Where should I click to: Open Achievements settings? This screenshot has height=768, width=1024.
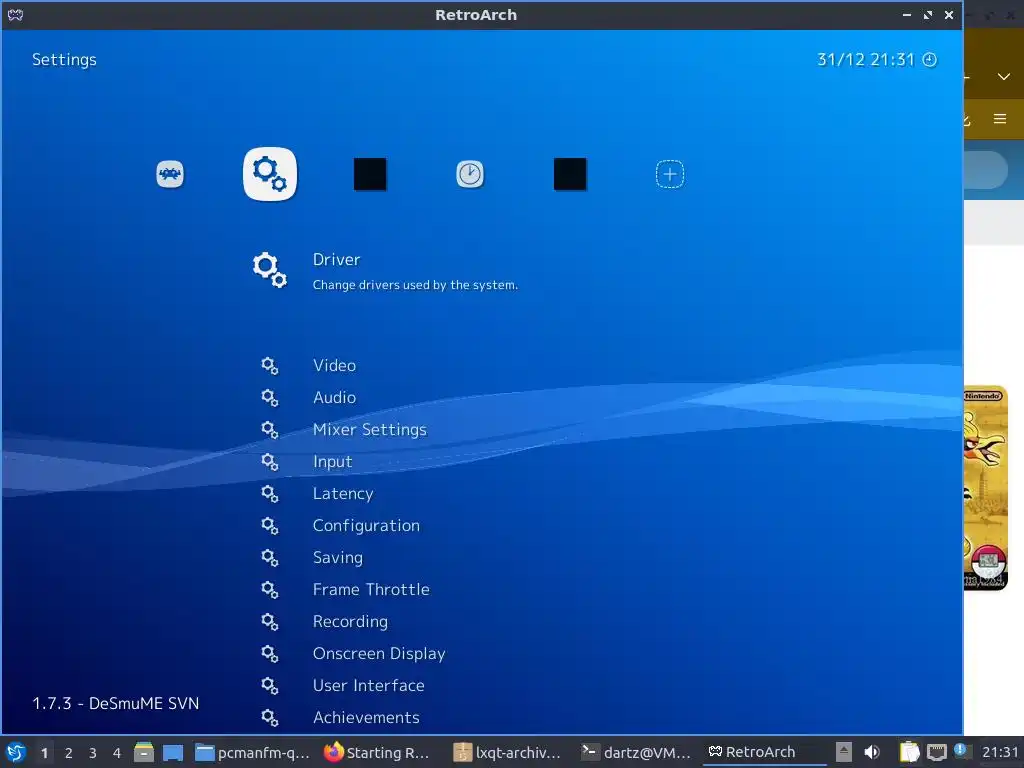366,718
